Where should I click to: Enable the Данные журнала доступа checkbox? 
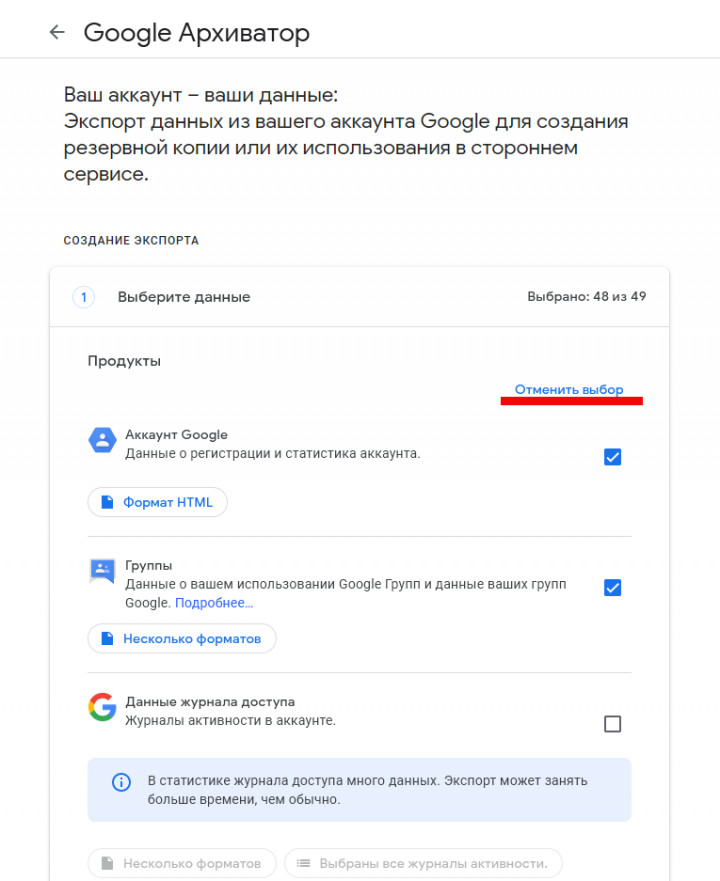tap(613, 724)
